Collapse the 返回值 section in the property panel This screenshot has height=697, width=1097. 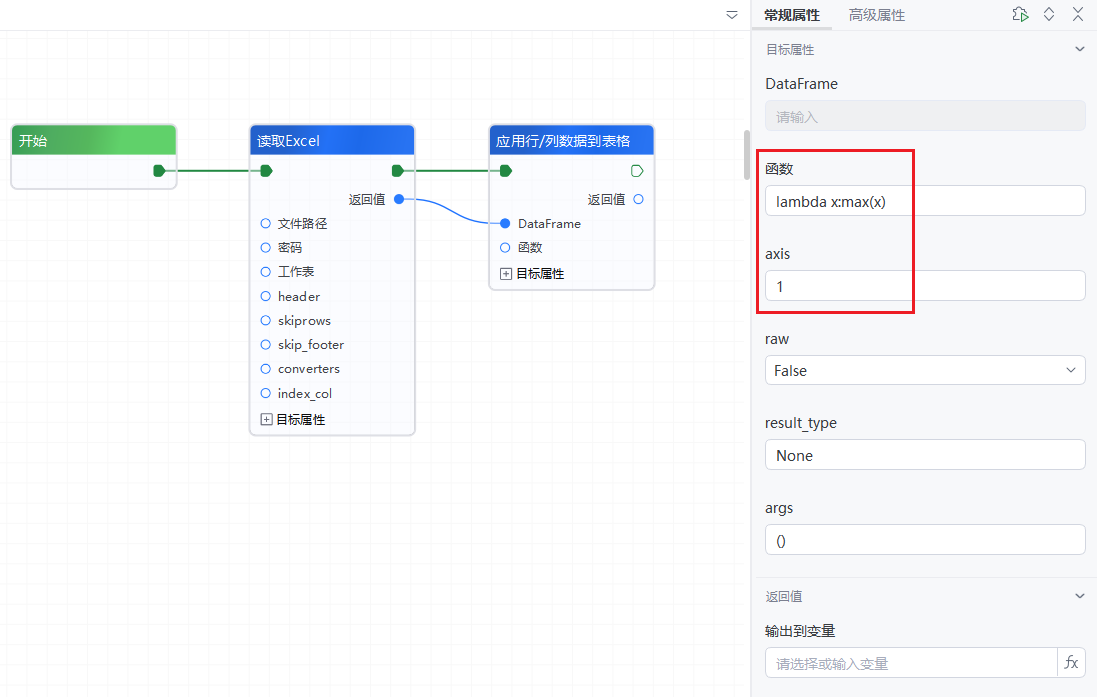pyautogui.click(x=1079, y=596)
